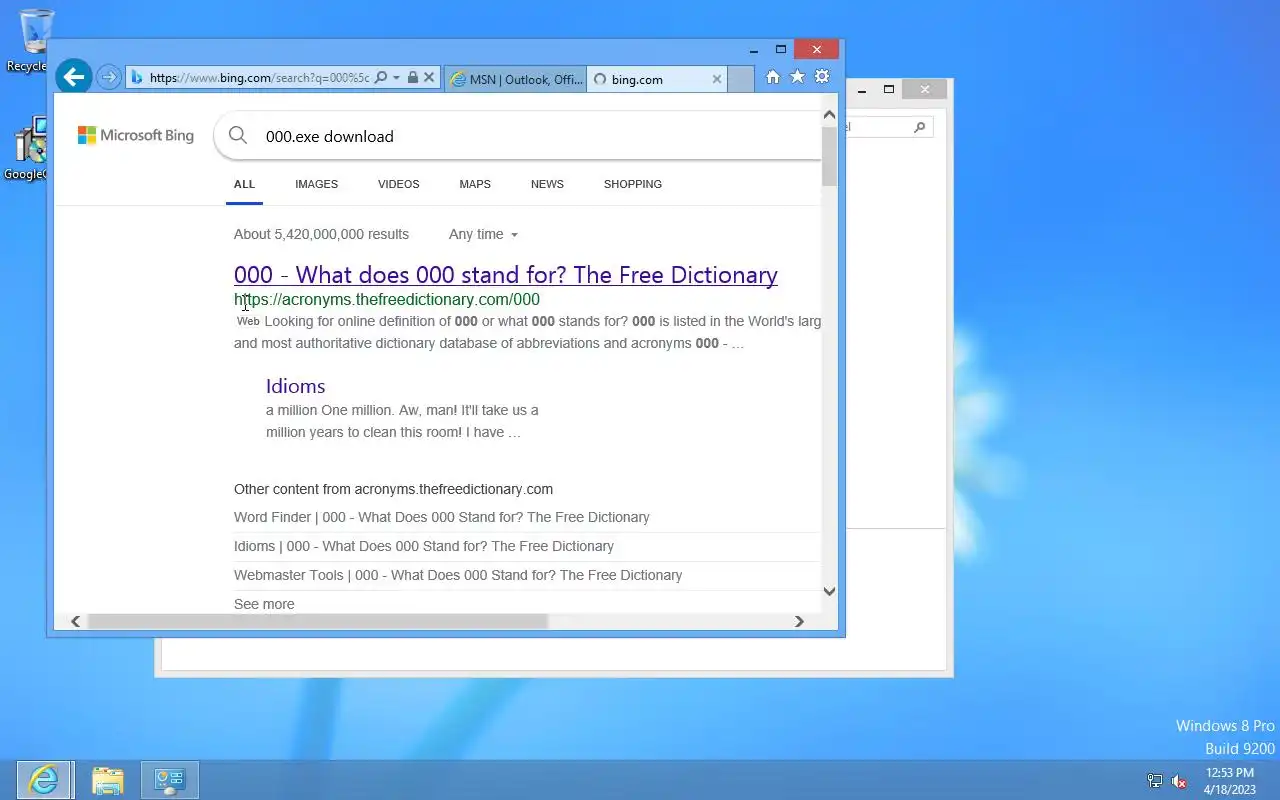This screenshot has height=800, width=1280.
Task: Click the search magnifier in address bar
Action: (x=380, y=77)
